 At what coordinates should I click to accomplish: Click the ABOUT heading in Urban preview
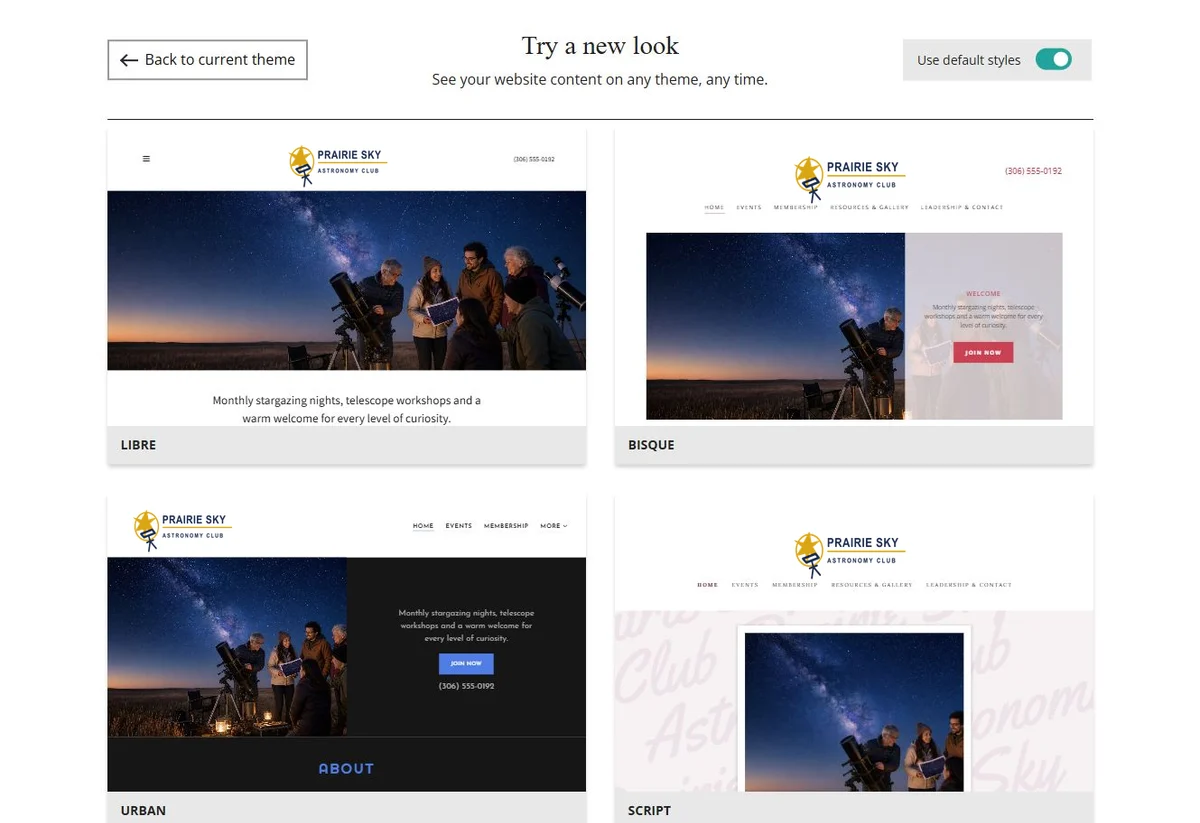346,768
